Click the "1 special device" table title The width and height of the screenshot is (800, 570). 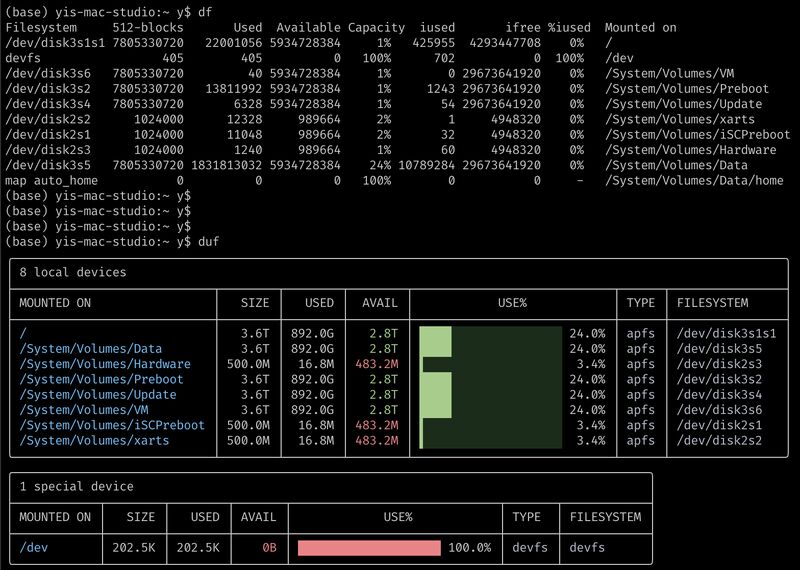coord(77,486)
